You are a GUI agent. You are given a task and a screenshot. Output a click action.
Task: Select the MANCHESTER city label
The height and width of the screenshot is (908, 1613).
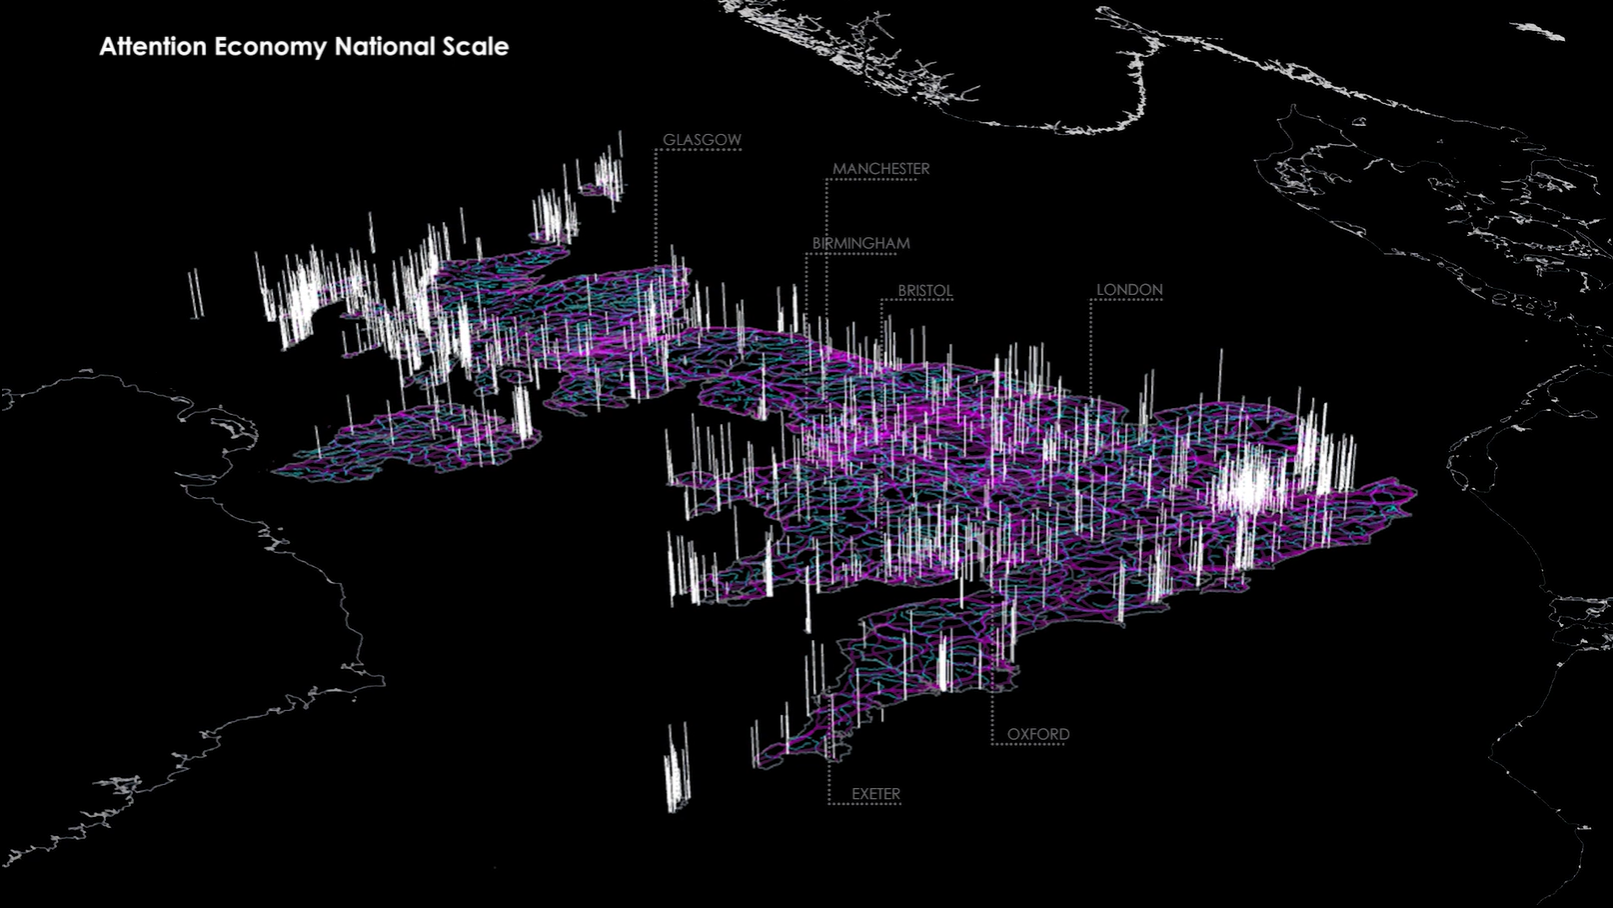coord(880,169)
